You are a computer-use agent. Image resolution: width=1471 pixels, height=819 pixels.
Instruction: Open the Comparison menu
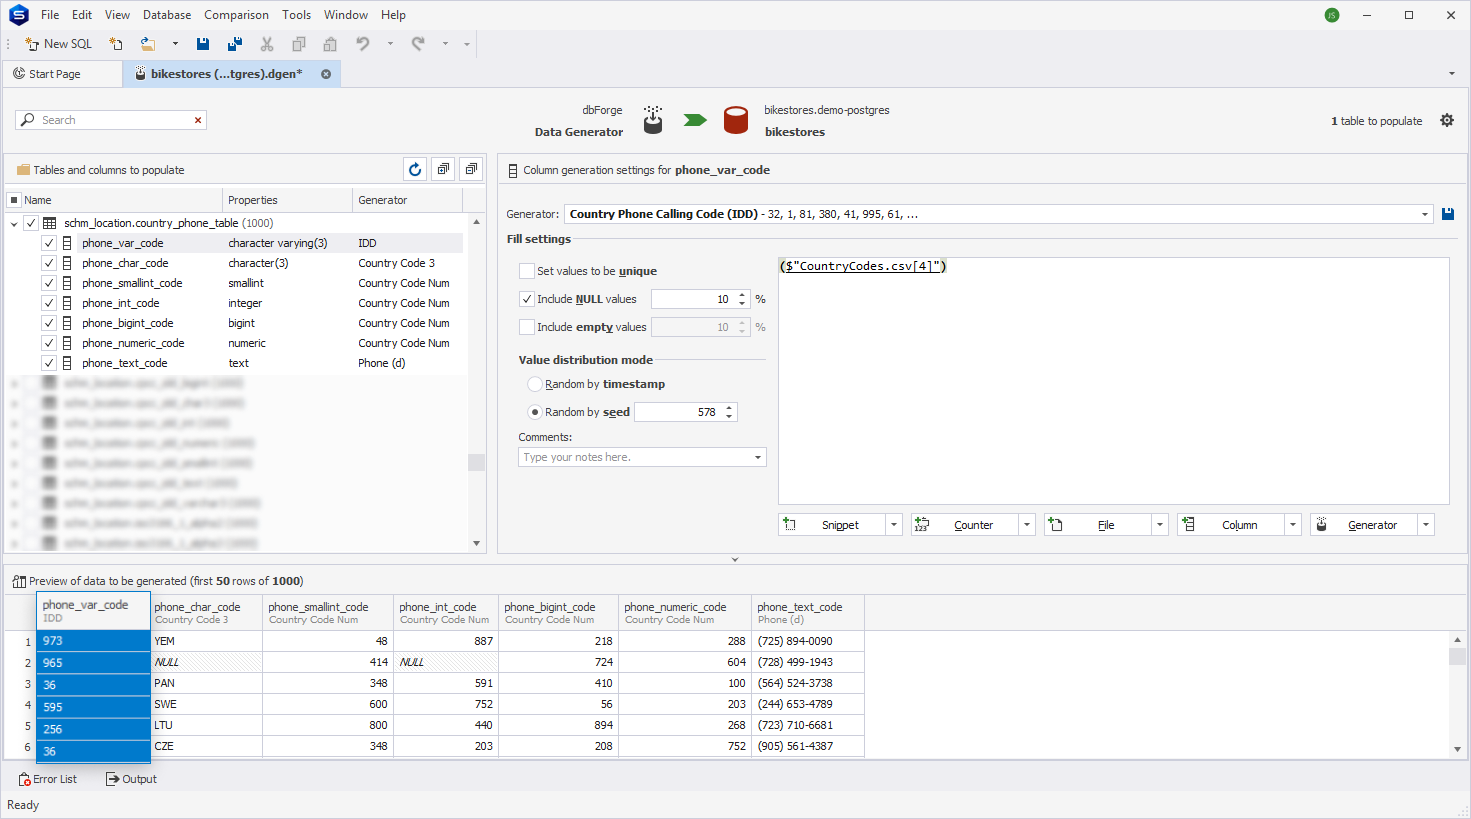point(236,15)
